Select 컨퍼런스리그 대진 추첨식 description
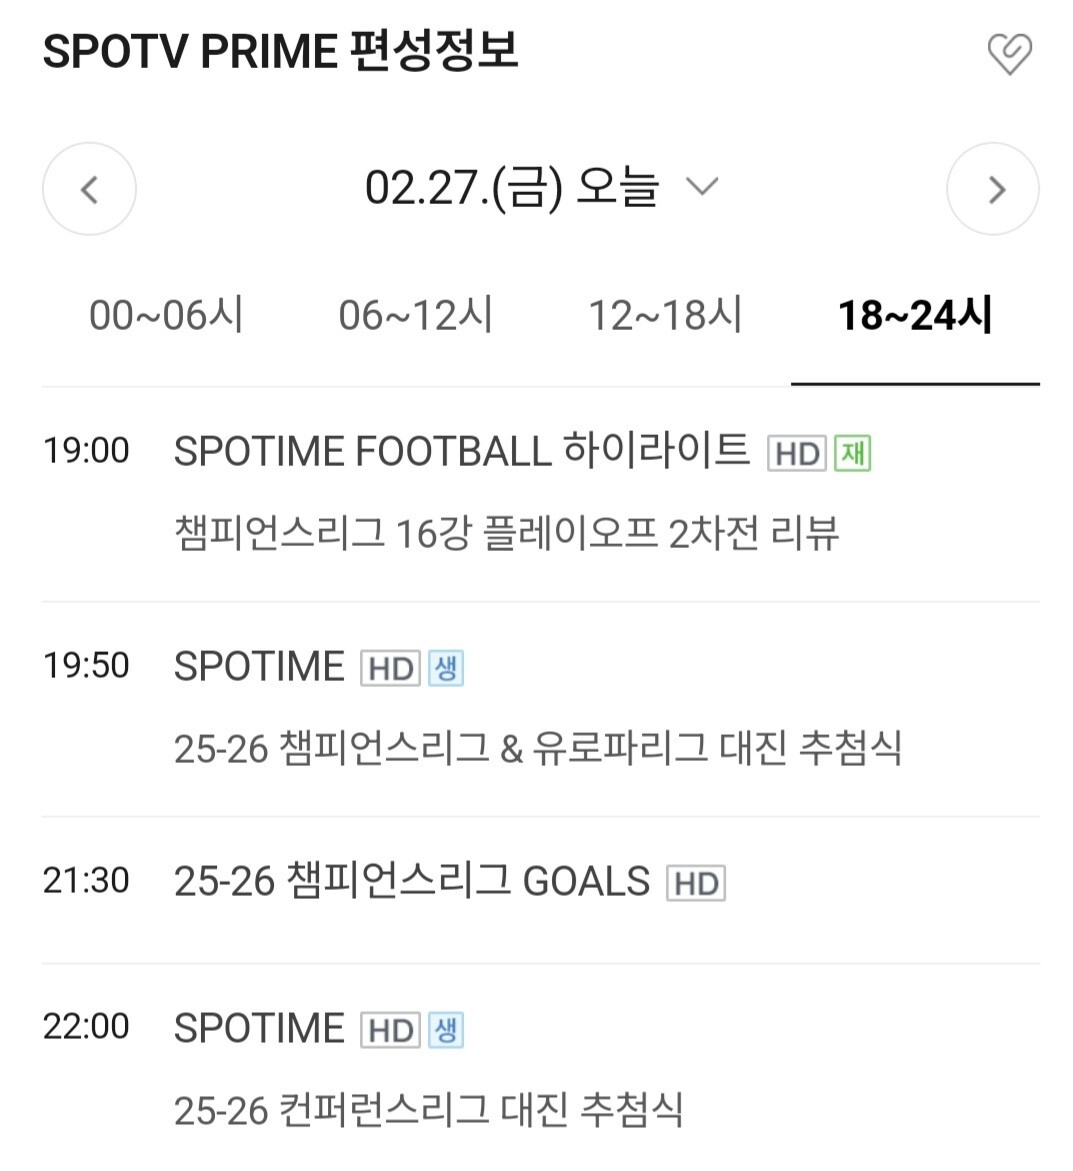The width and height of the screenshot is (1073, 1171). click(429, 1110)
